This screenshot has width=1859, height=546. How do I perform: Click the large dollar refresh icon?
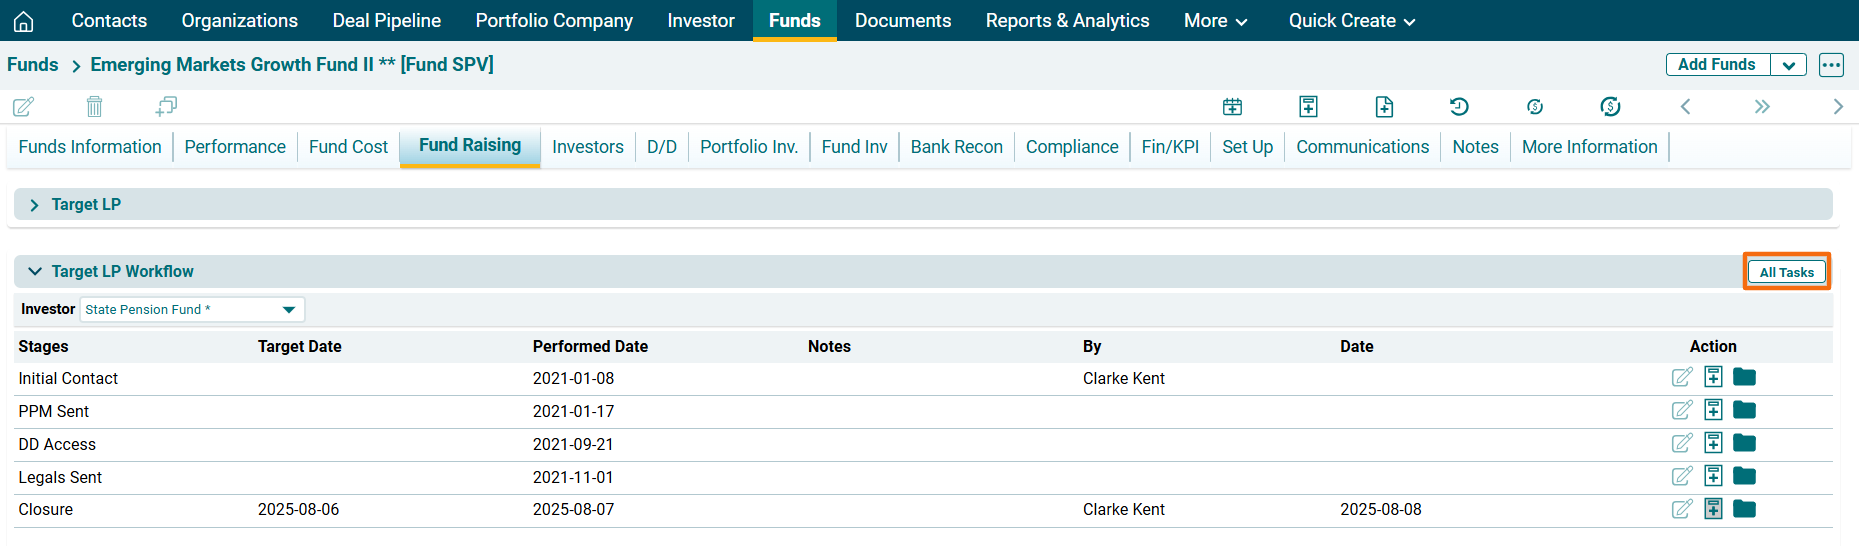click(1610, 106)
